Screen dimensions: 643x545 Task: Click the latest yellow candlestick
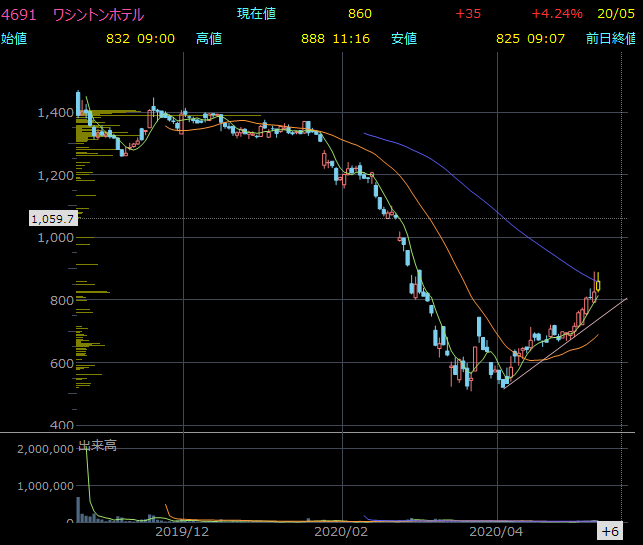(596, 285)
